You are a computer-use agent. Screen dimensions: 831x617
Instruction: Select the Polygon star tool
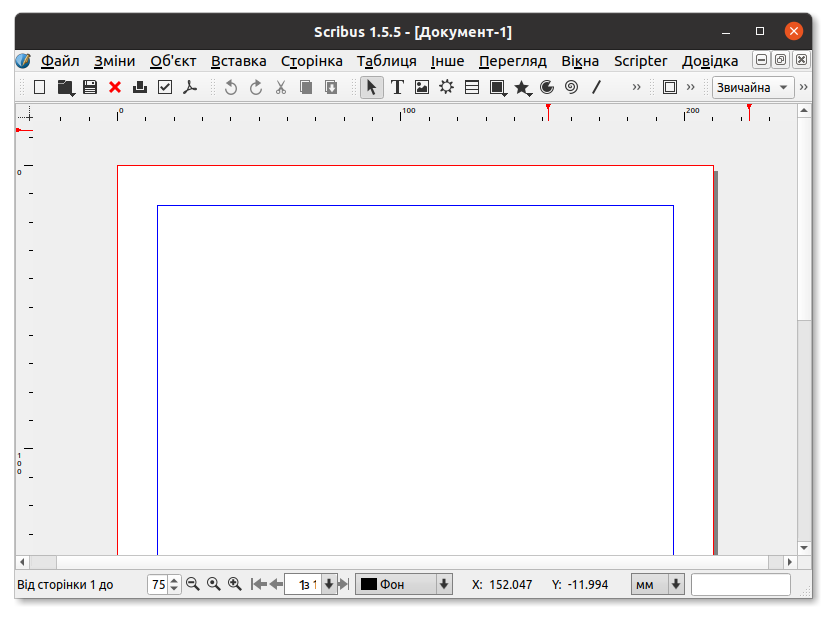point(521,87)
